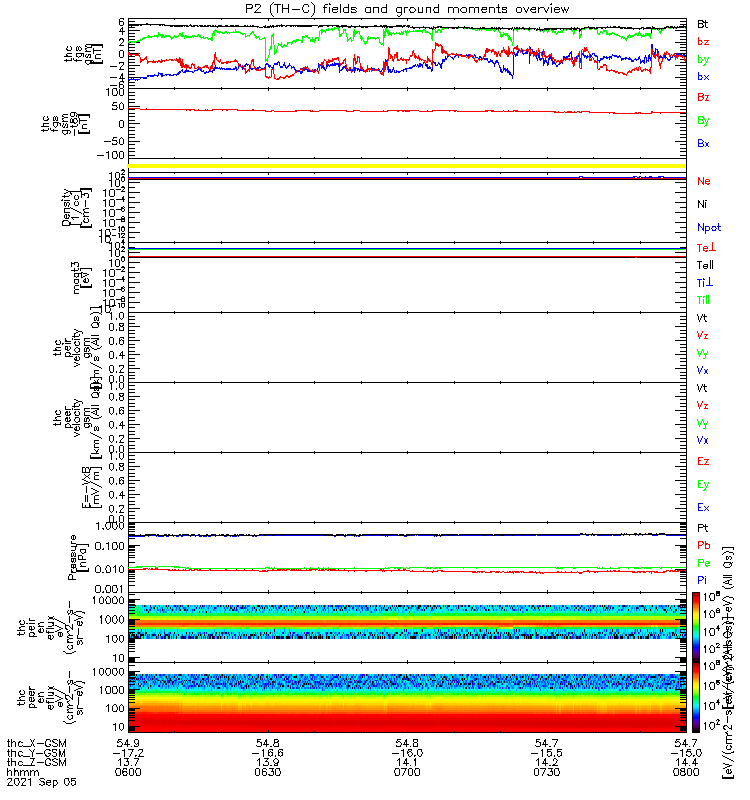
Task: Select the Y-GSM position value '-15.5'
Action: pyautogui.click(x=547, y=753)
